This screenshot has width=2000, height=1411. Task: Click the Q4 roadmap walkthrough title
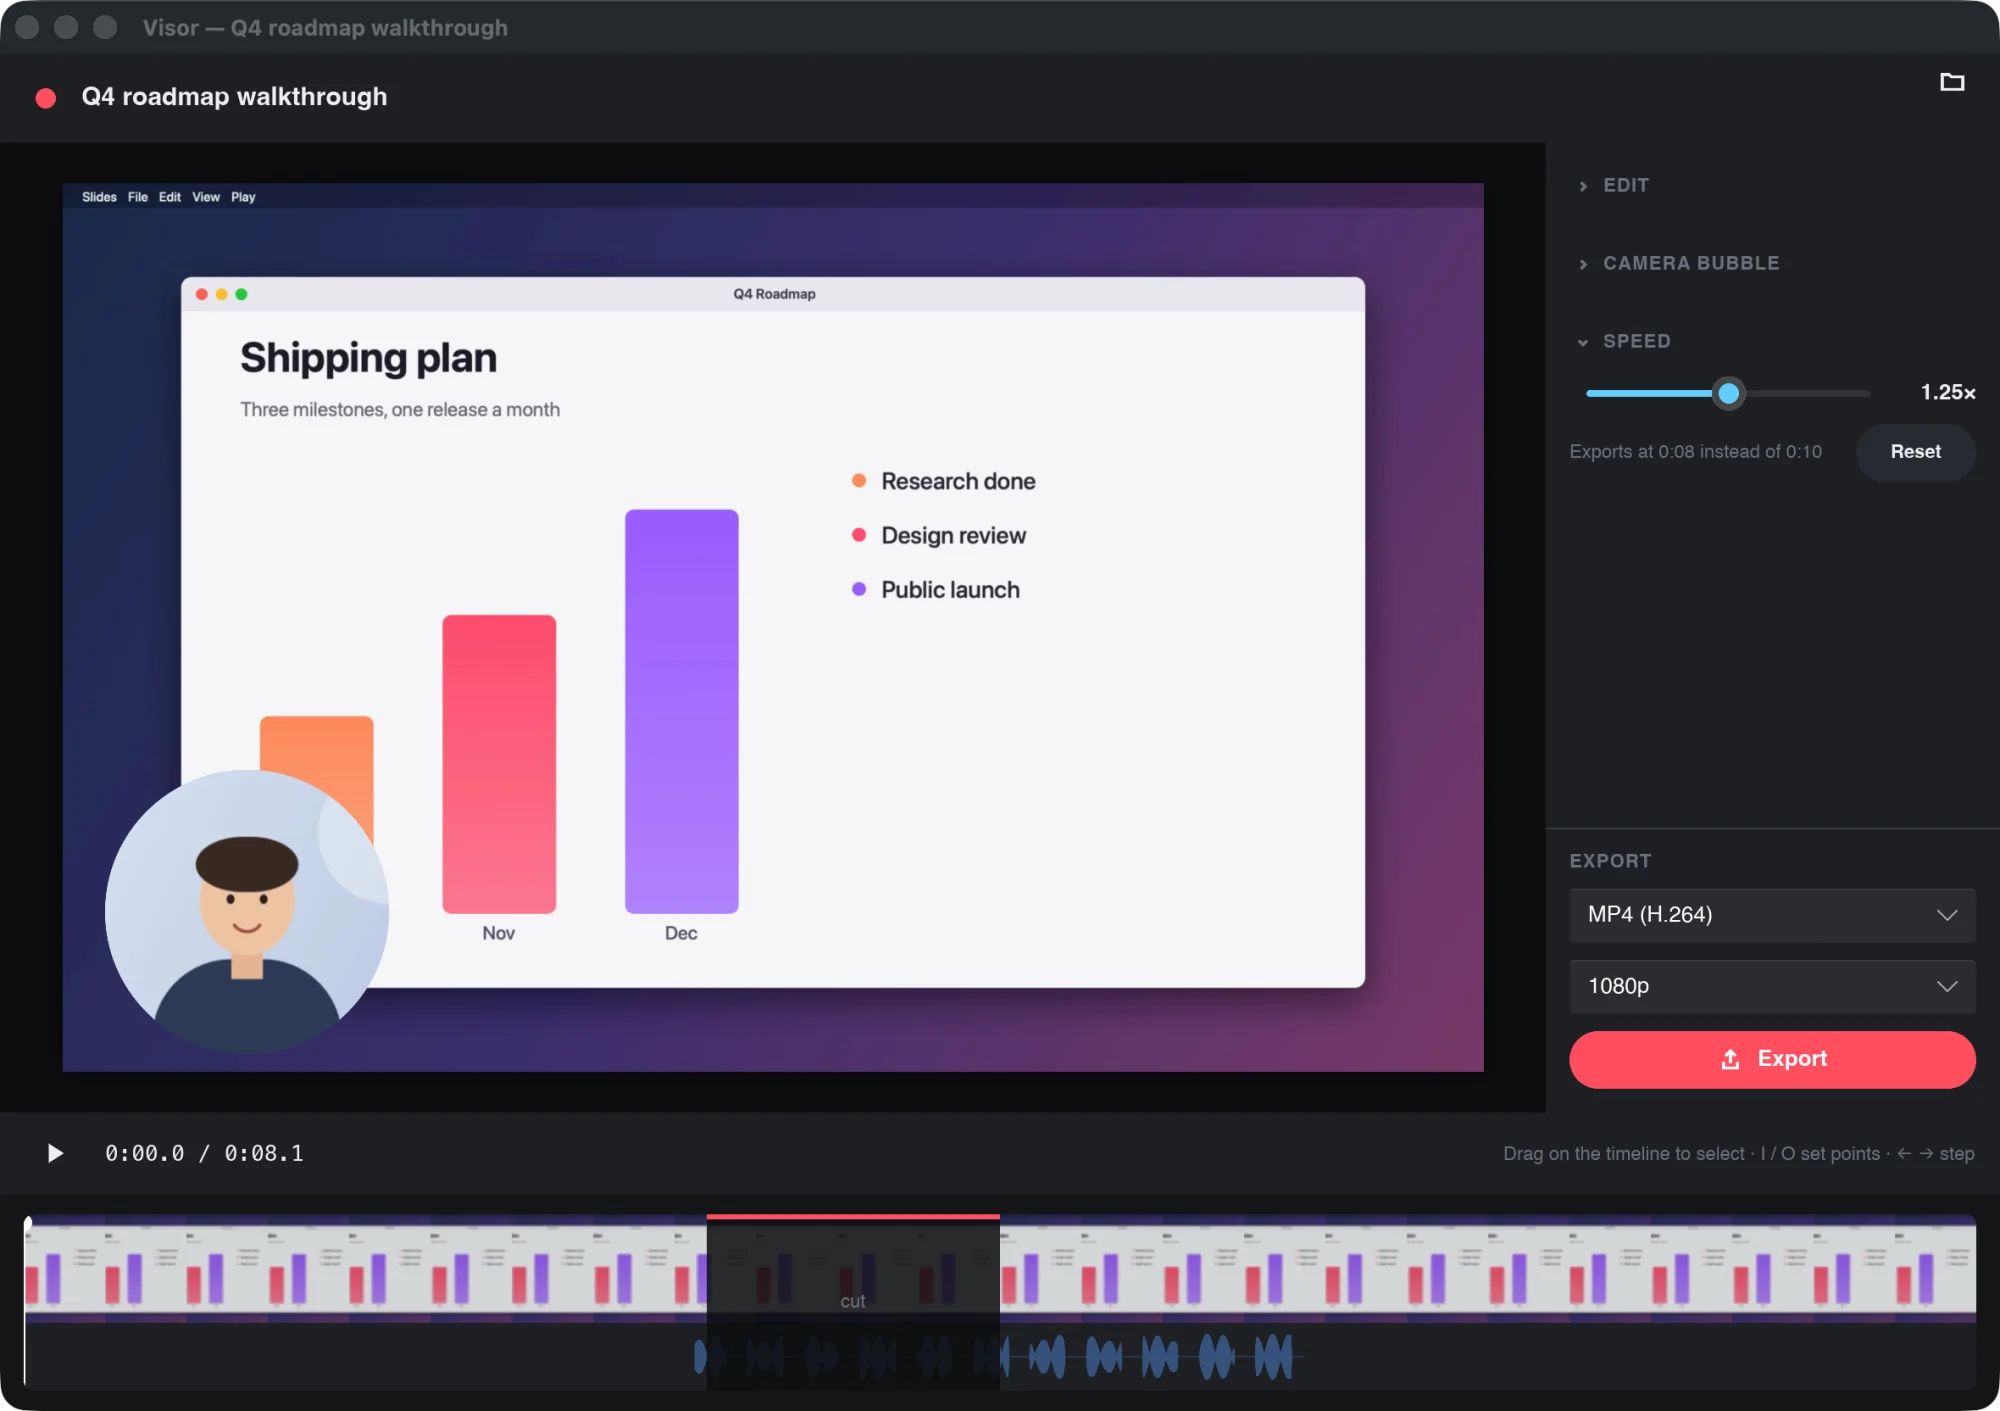234,97
